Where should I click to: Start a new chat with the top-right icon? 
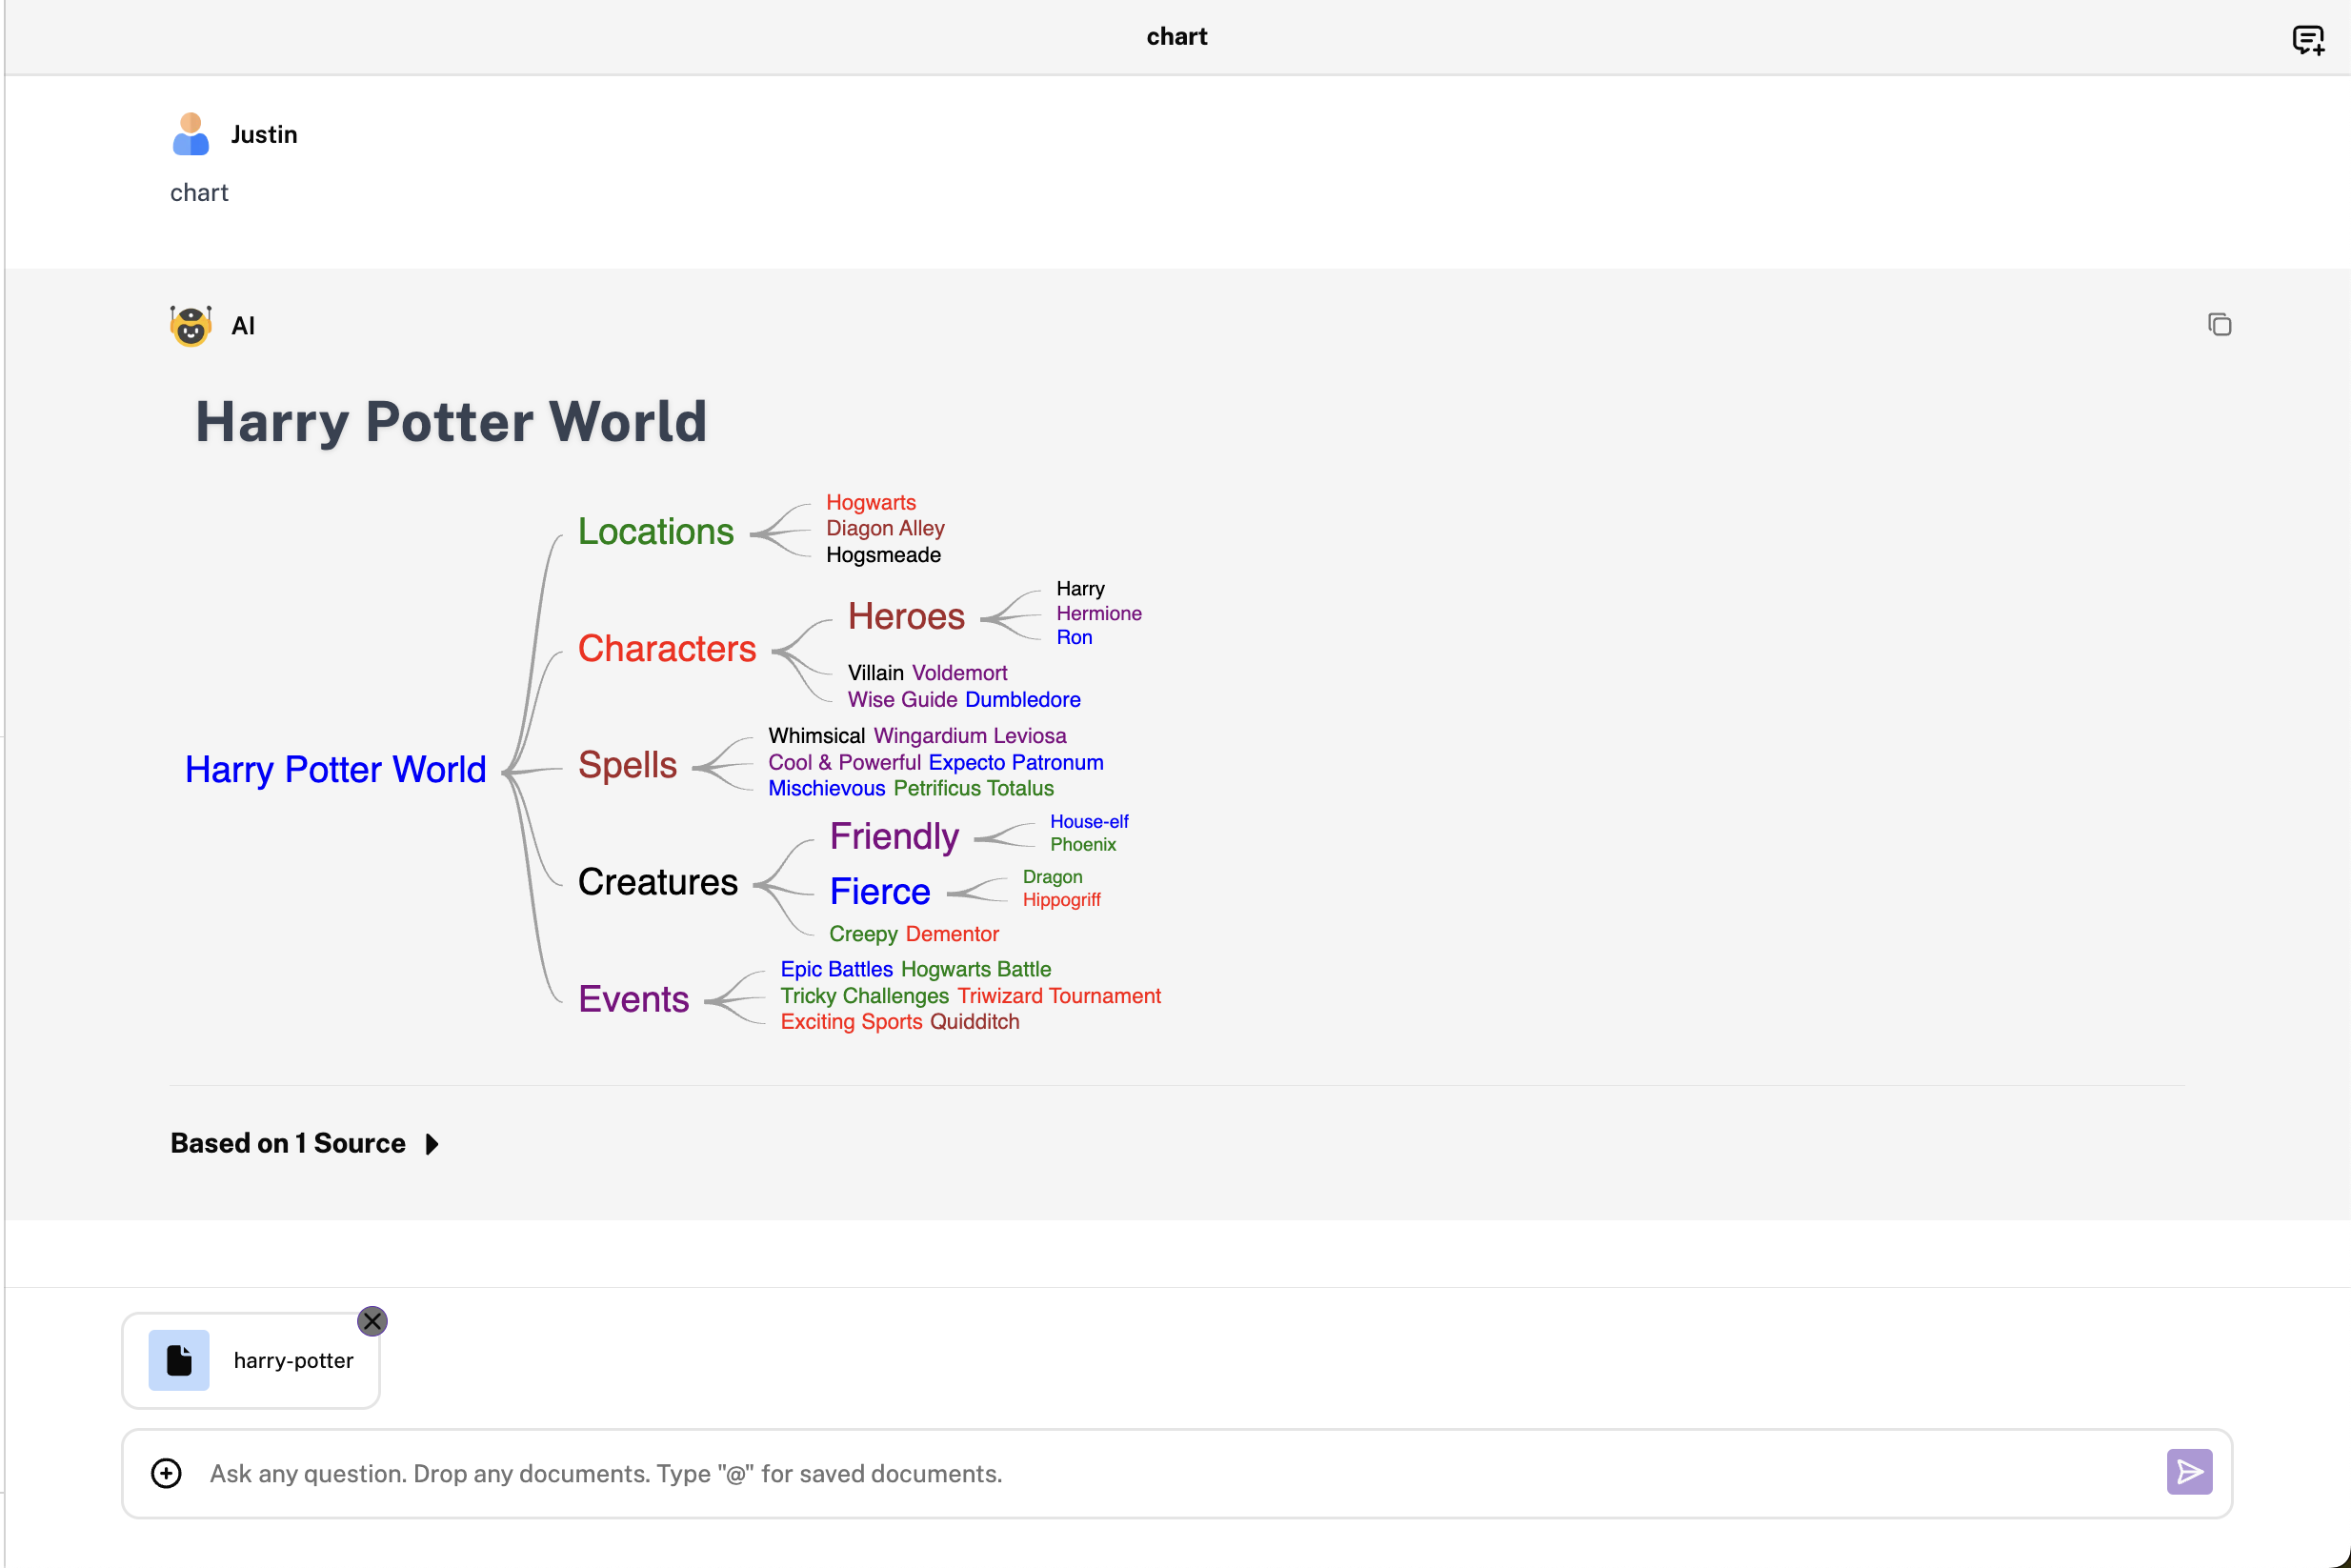pos(2307,39)
